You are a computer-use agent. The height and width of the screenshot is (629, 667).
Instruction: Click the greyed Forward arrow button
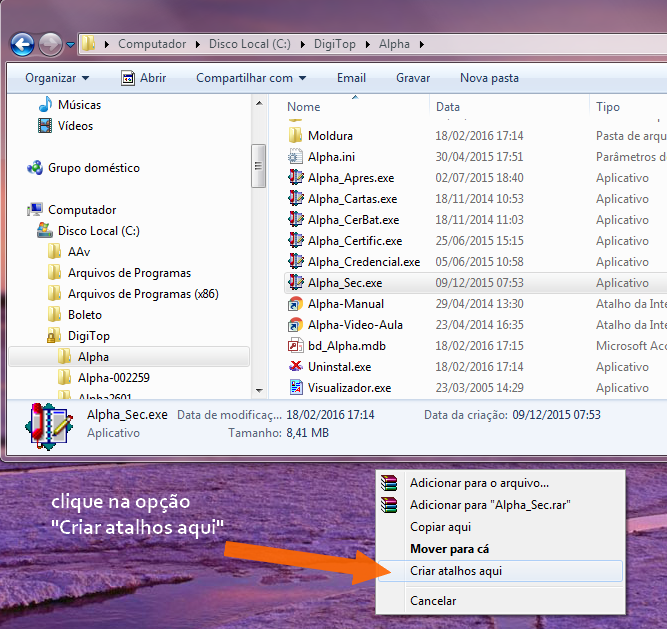click(x=51, y=44)
